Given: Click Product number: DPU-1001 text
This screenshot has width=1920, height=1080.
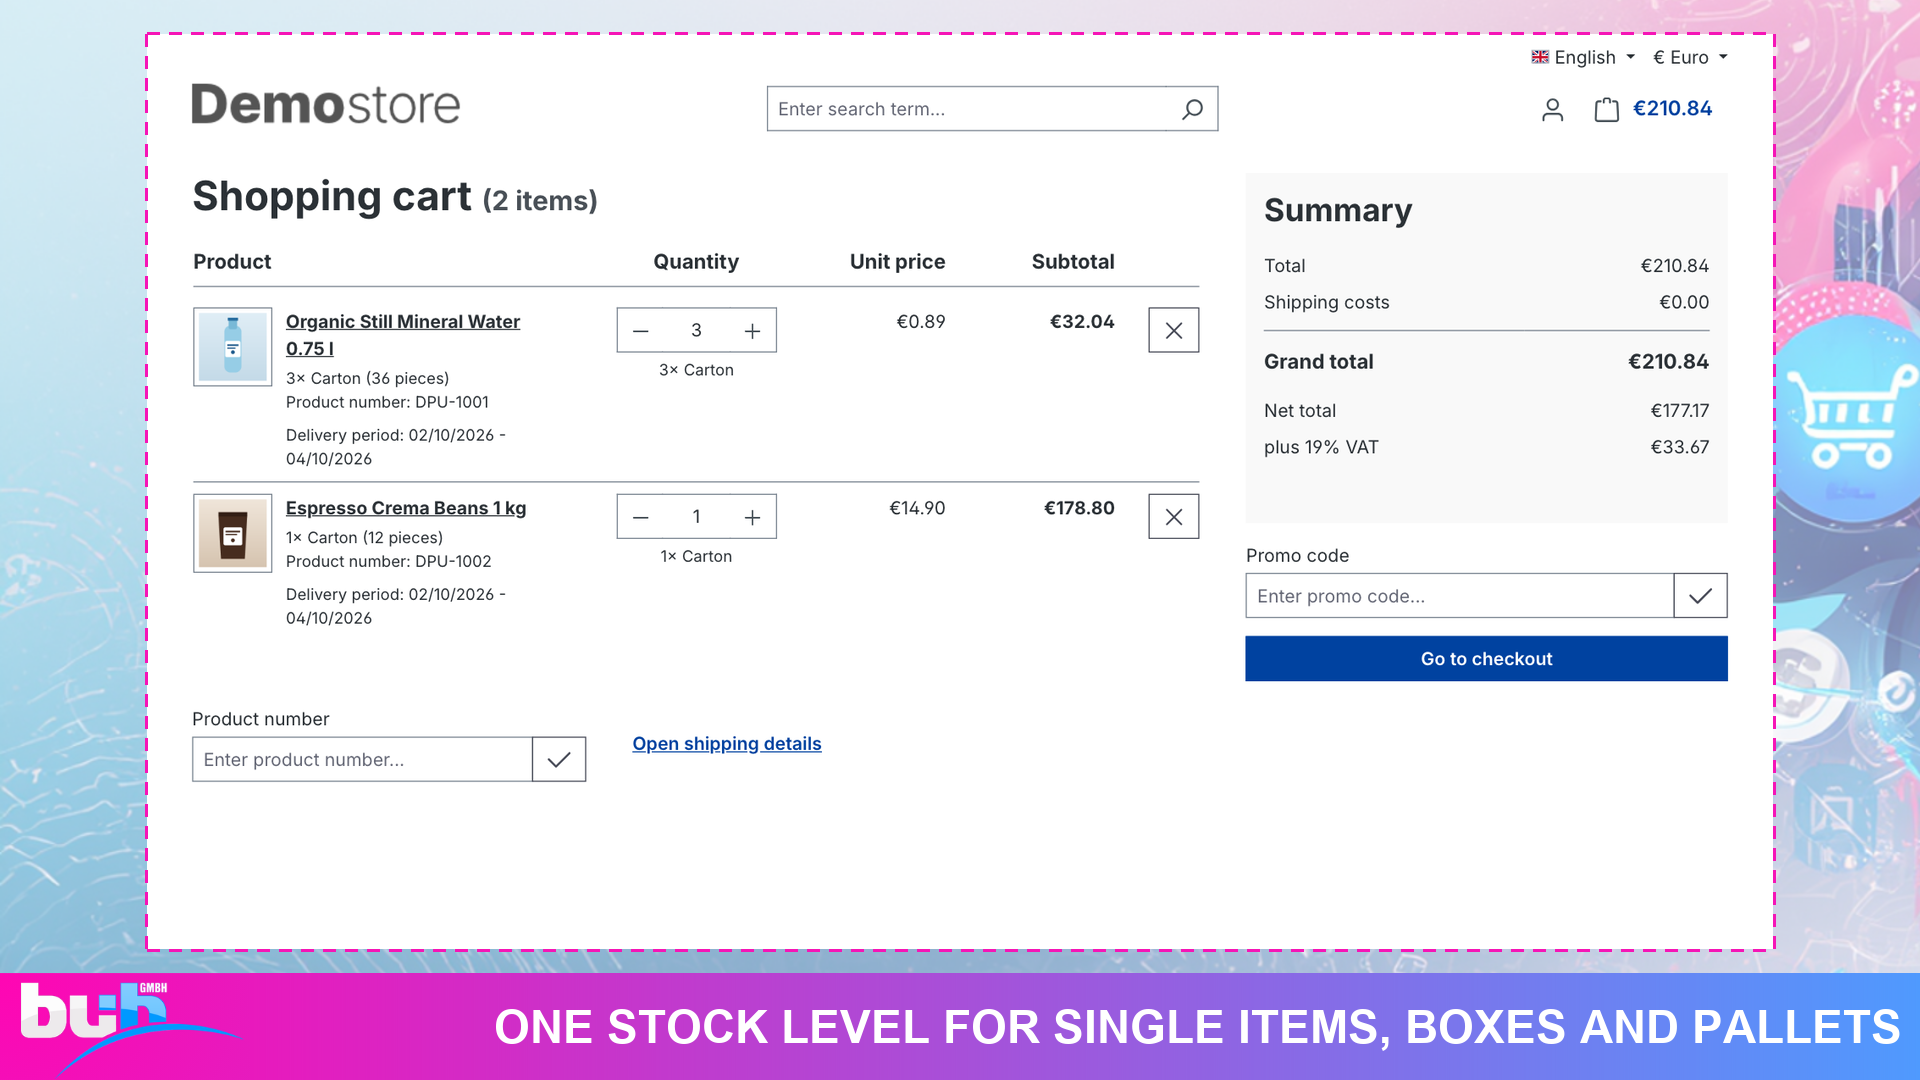Looking at the screenshot, I should (x=387, y=402).
